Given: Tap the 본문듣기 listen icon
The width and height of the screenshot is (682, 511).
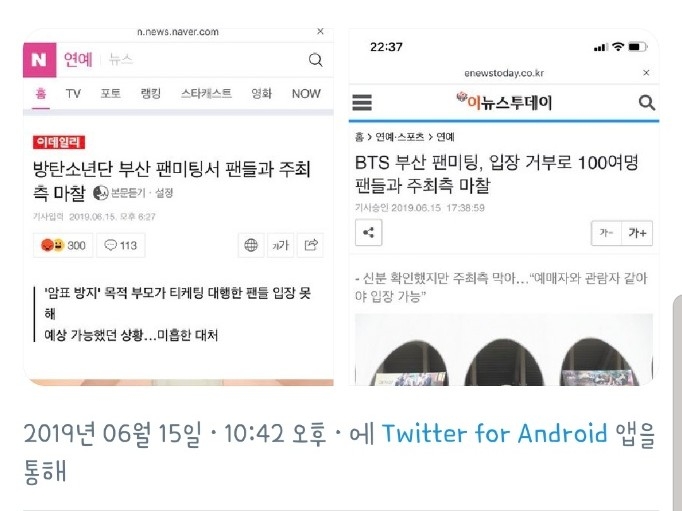Looking at the screenshot, I should 100,193.
